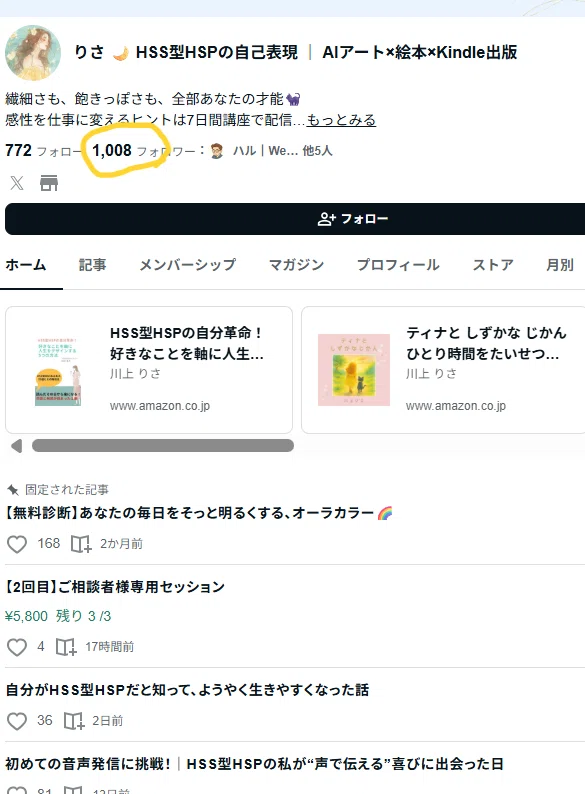Click the black フォロー button
Image resolution: width=585 pixels, height=794 pixels.
(x=295, y=219)
